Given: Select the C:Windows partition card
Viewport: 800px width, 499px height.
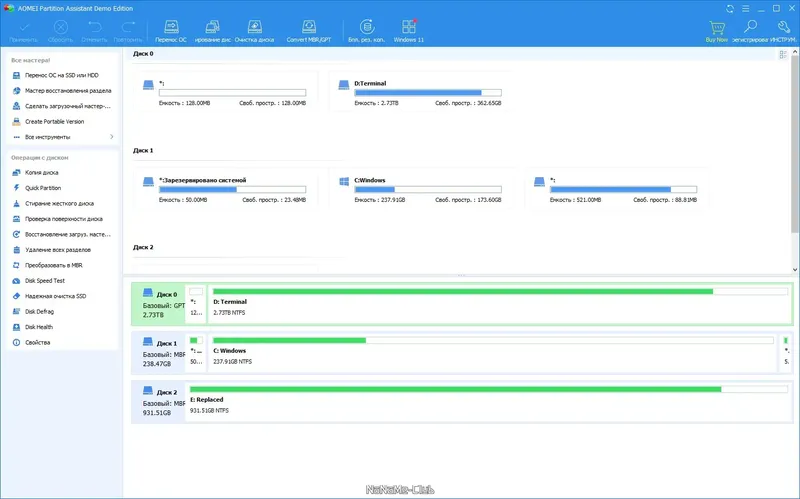Looking at the screenshot, I should click(x=421, y=189).
